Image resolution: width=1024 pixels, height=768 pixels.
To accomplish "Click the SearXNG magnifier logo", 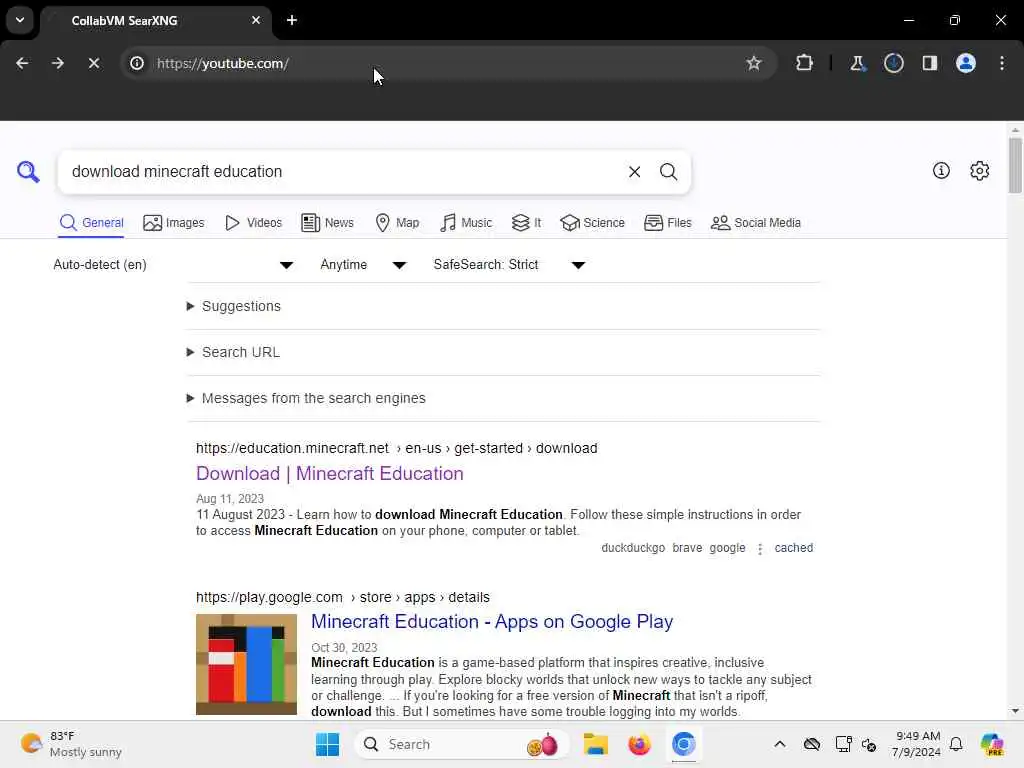I will click(28, 172).
